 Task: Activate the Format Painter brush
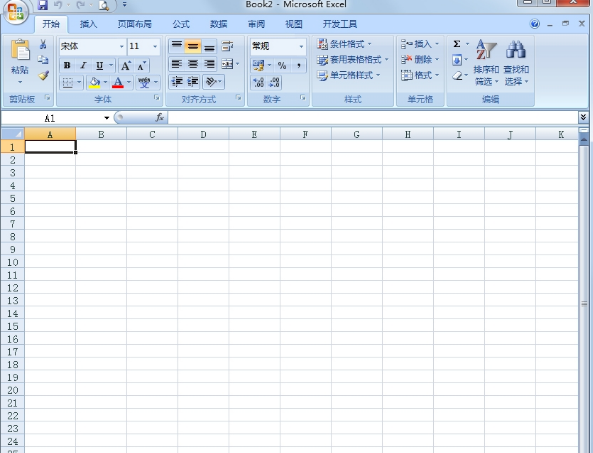click(x=43, y=75)
